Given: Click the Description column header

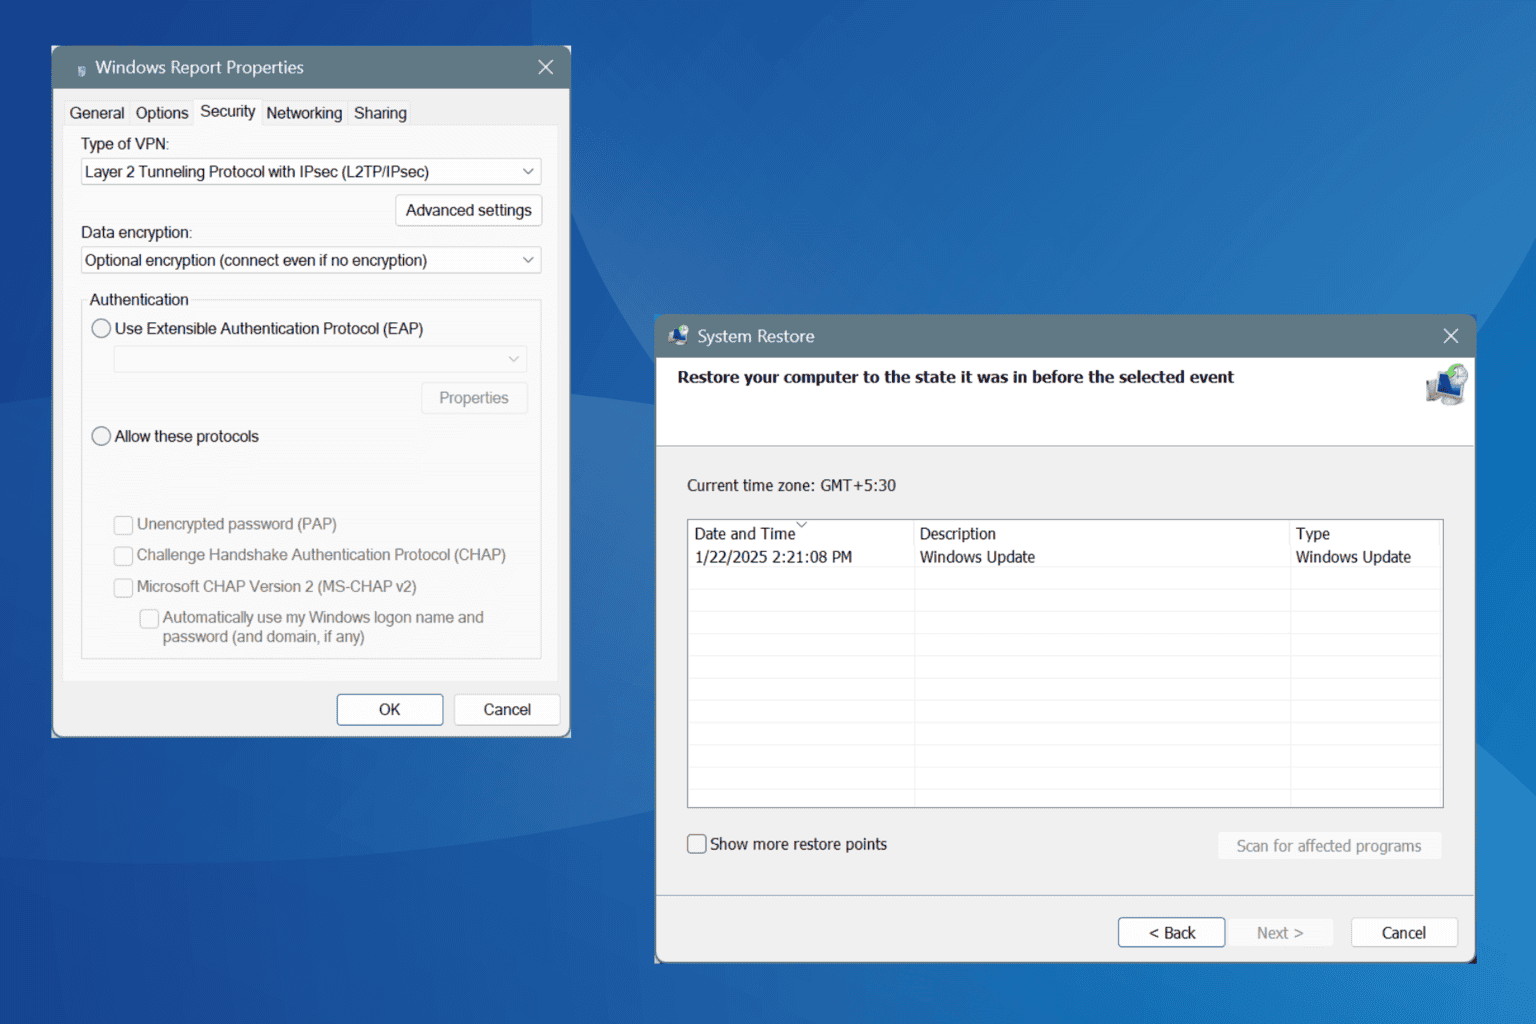Looking at the screenshot, I should (x=1102, y=533).
